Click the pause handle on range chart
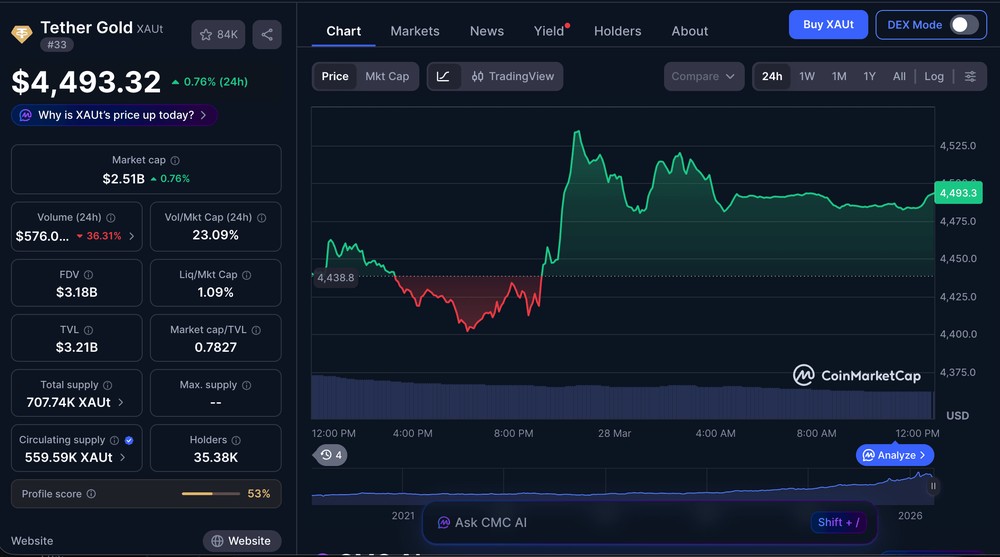 [933, 486]
